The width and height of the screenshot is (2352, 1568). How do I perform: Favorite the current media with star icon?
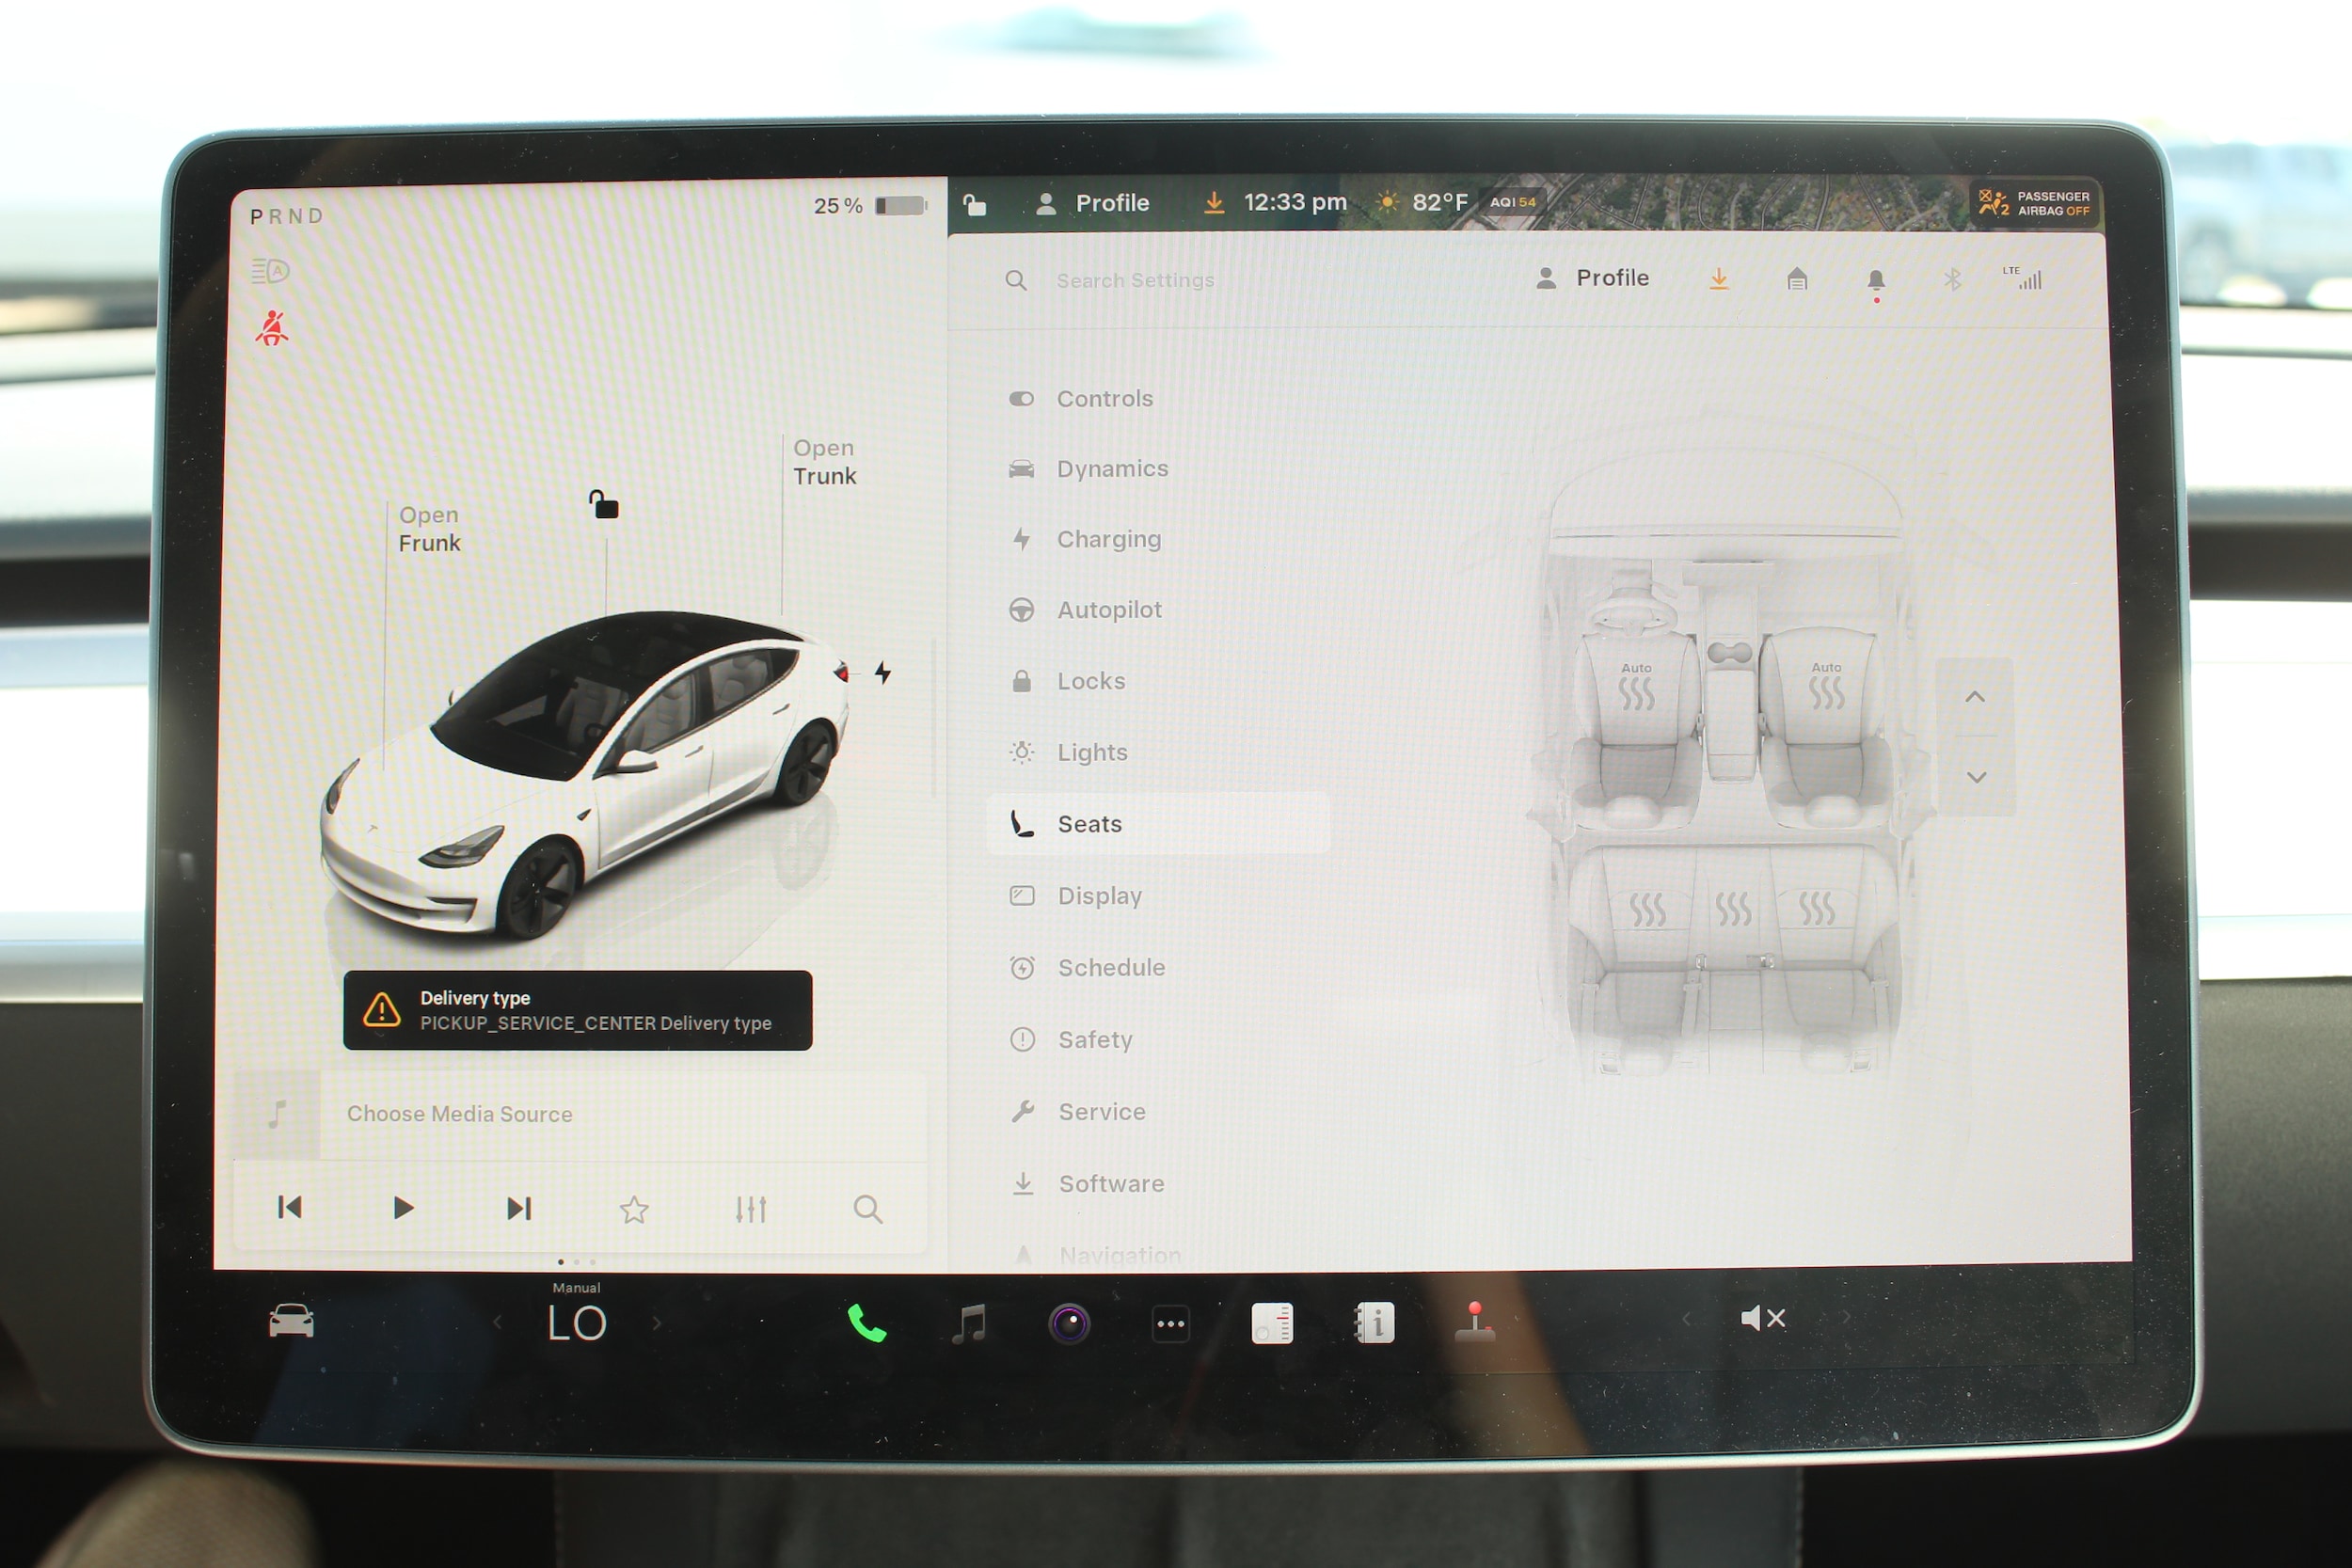634,1210
